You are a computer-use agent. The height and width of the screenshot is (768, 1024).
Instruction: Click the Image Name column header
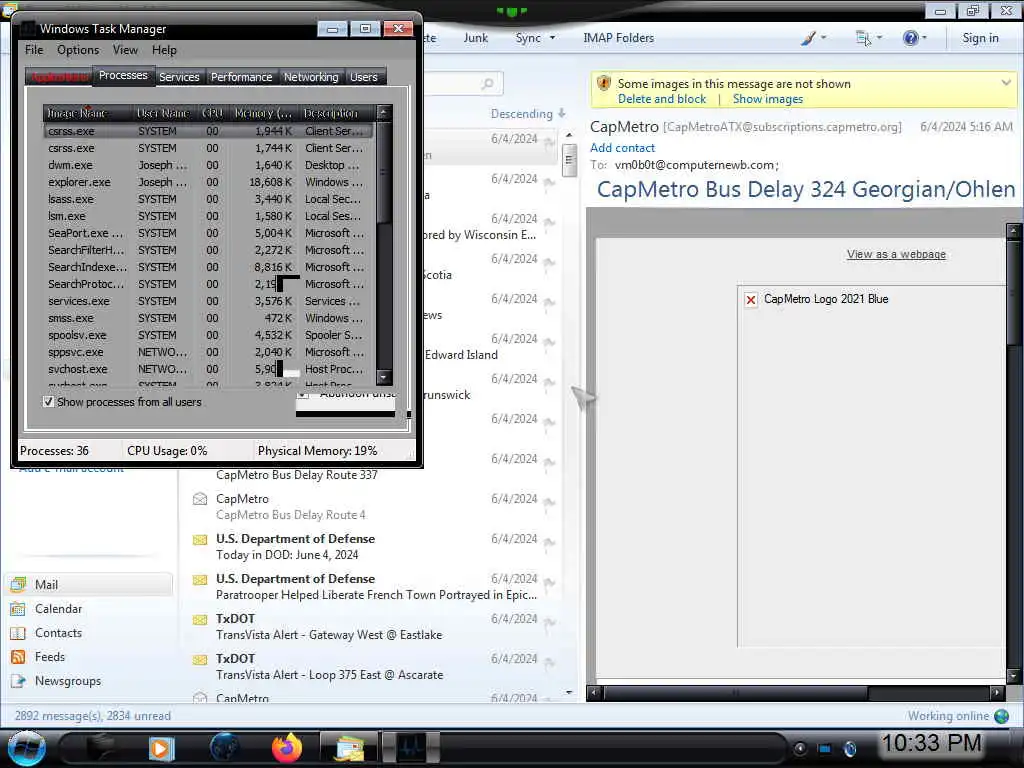88,113
